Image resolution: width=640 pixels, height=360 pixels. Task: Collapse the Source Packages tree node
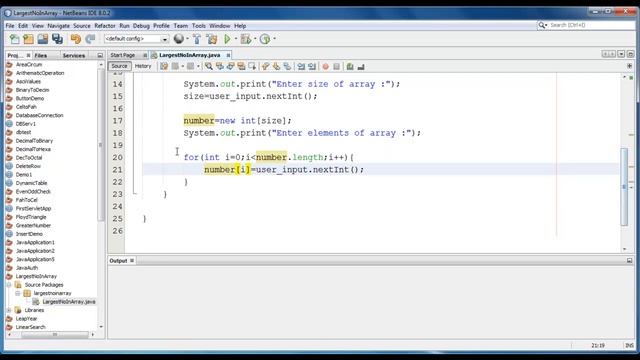(9, 285)
